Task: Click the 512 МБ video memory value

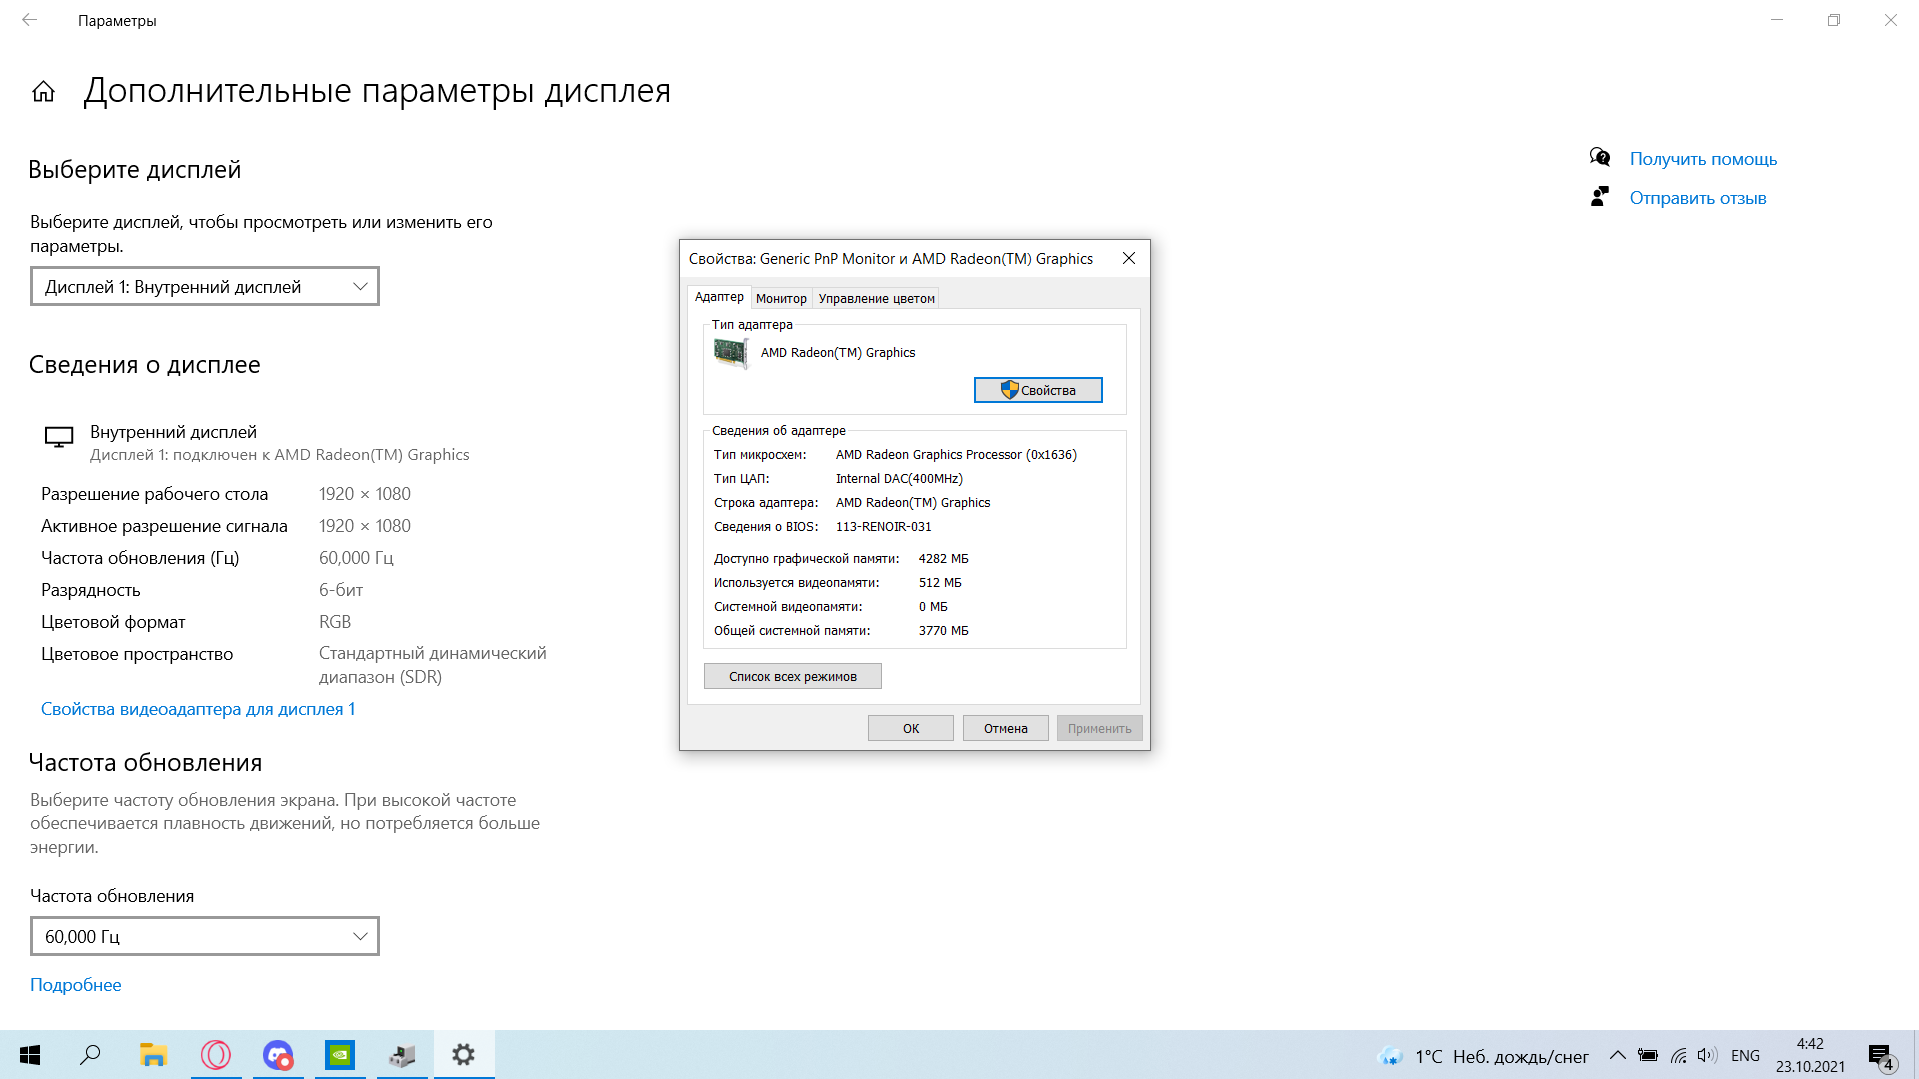Action: point(940,583)
